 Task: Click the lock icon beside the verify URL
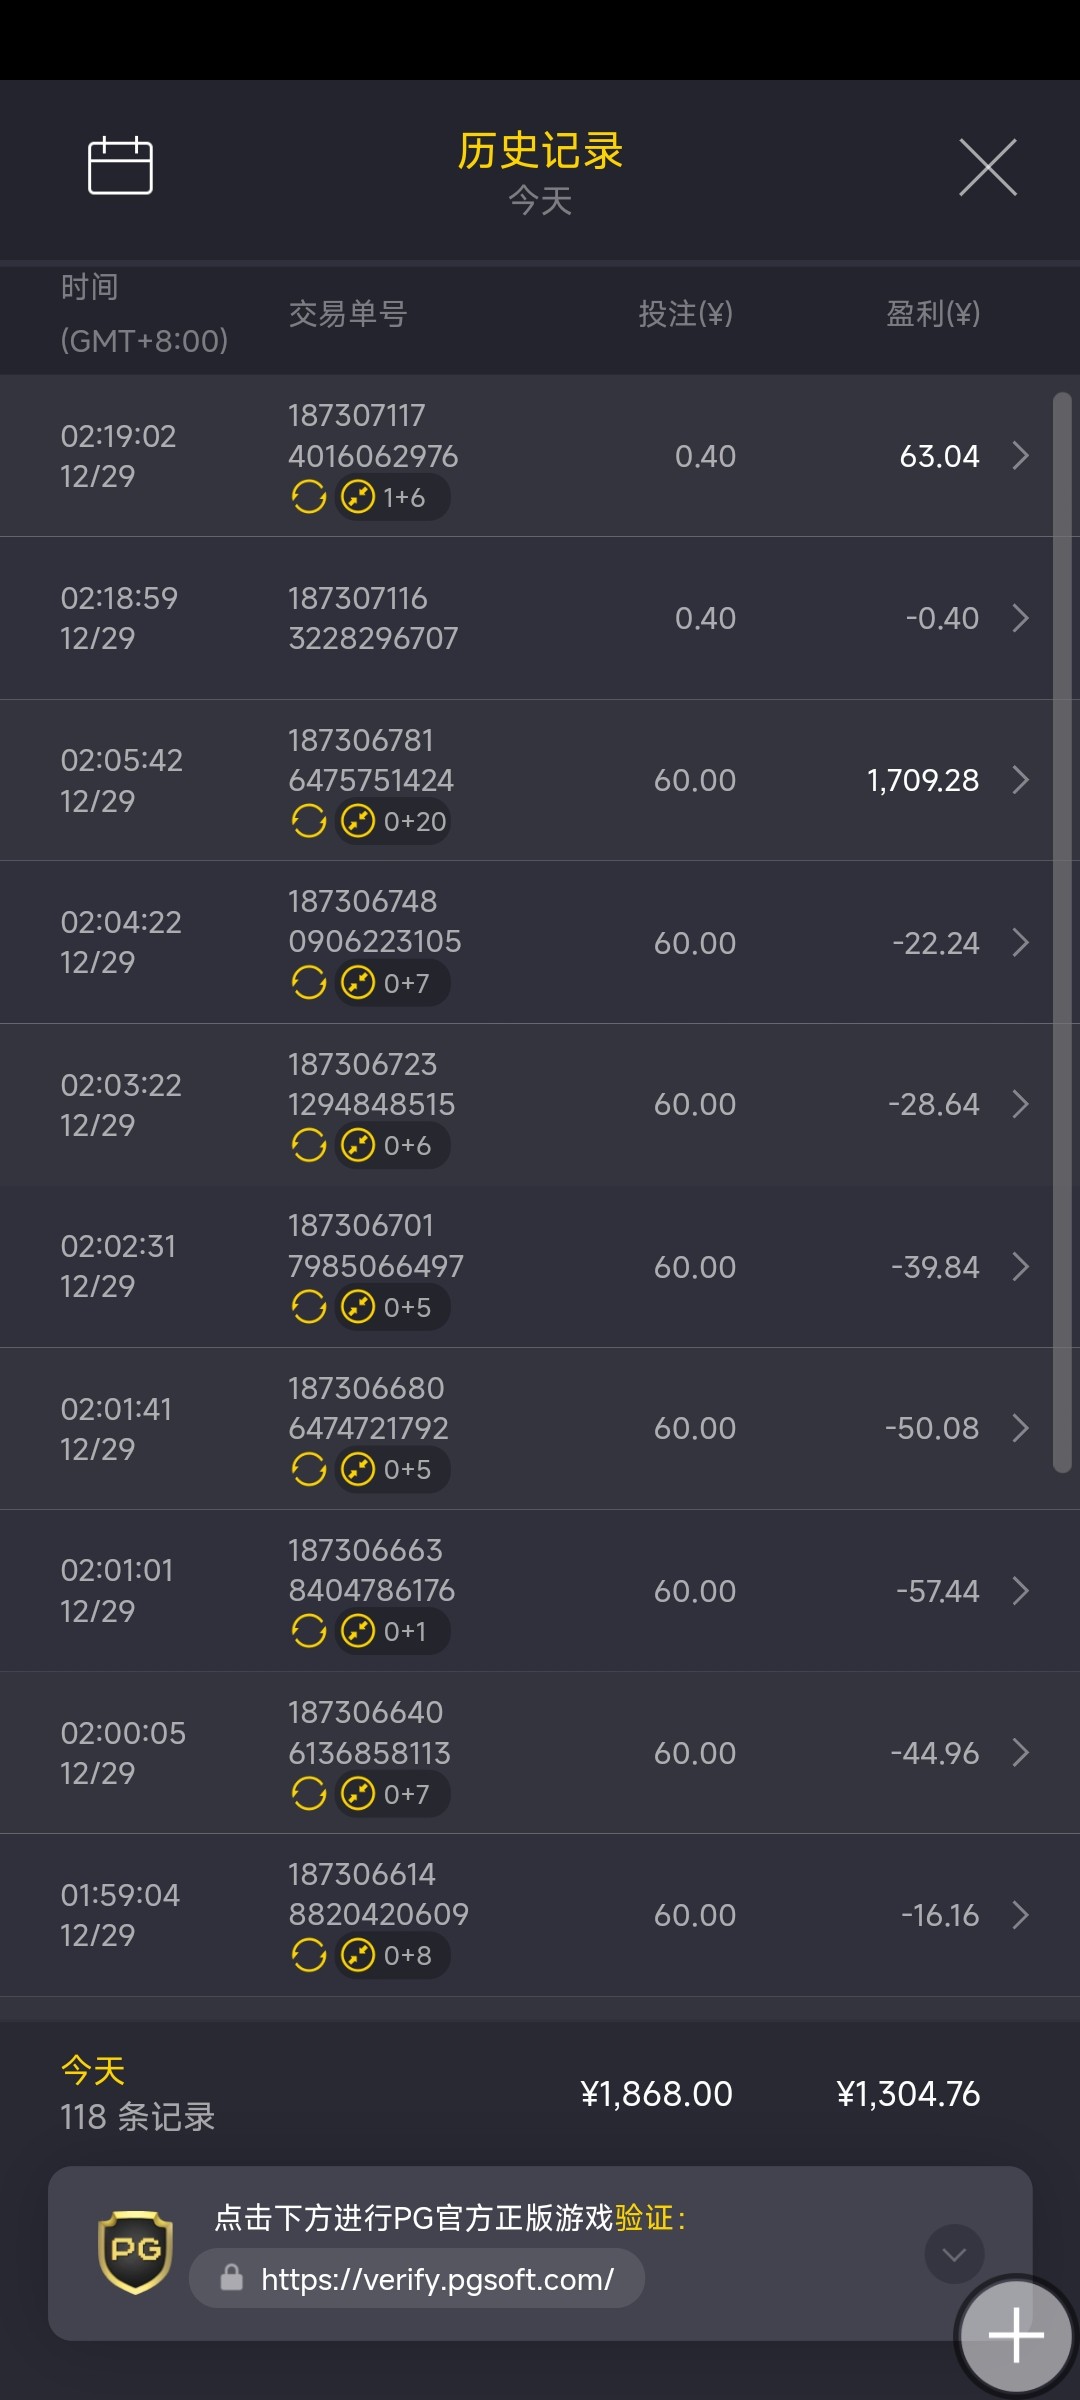(x=232, y=2278)
